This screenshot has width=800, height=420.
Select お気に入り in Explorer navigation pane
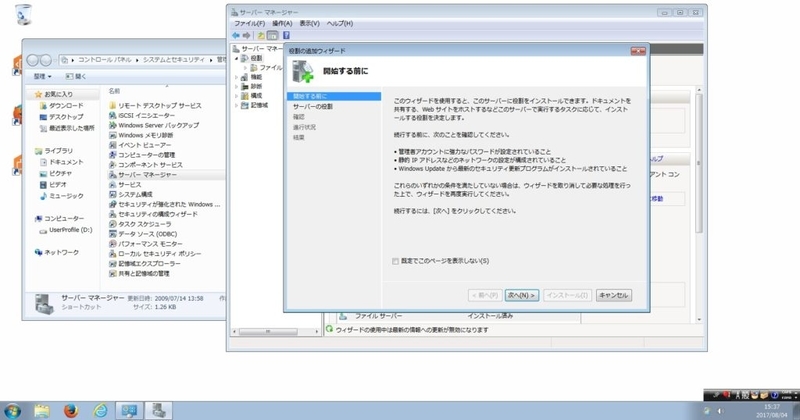(x=58, y=94)
